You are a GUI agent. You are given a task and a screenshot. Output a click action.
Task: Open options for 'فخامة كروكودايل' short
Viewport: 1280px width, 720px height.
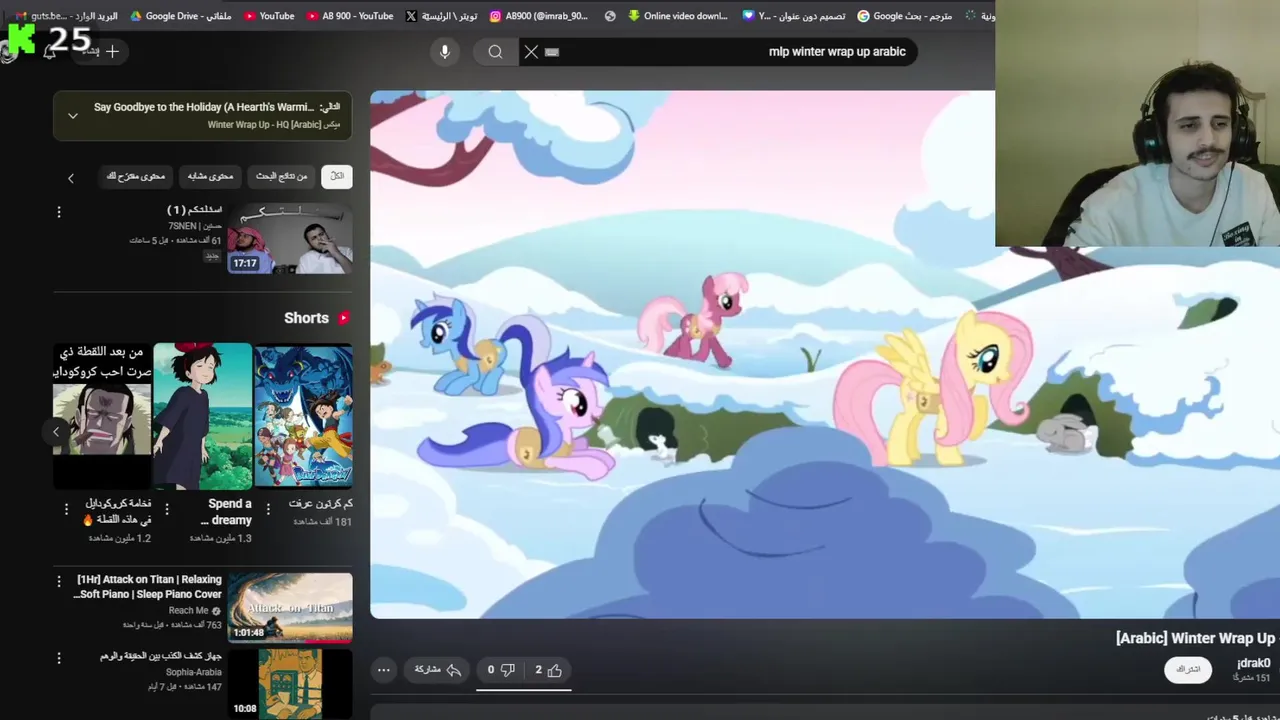66,509
